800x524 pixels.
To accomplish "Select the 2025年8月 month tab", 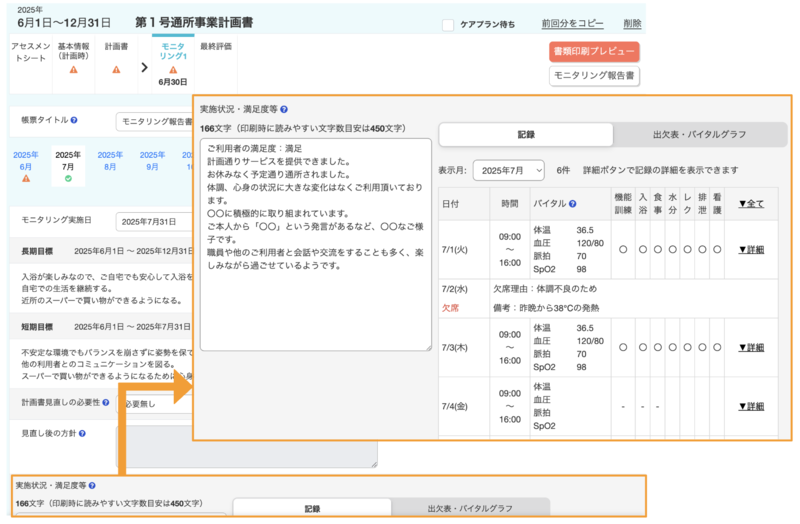I will [110, 161].
